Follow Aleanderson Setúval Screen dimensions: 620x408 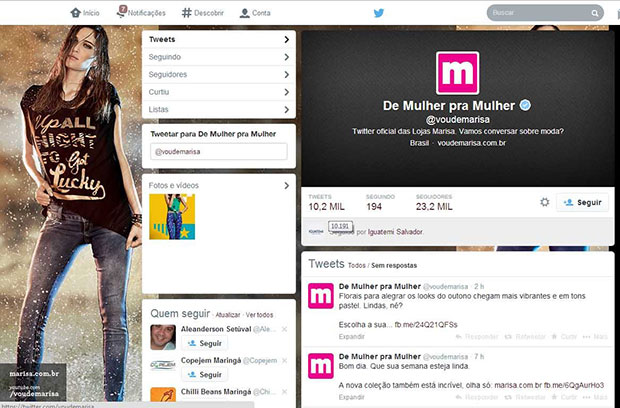tap(204, 343)
